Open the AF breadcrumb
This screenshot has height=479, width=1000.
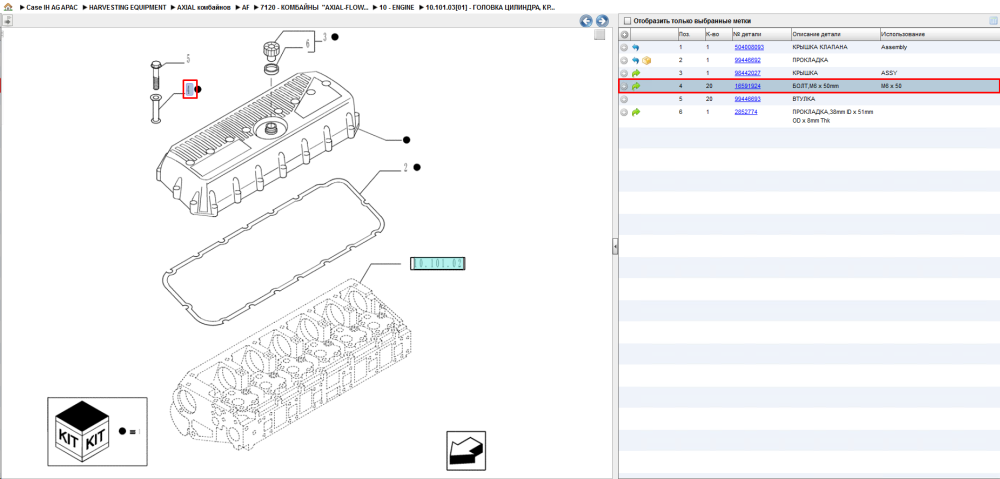pos(246,7)
